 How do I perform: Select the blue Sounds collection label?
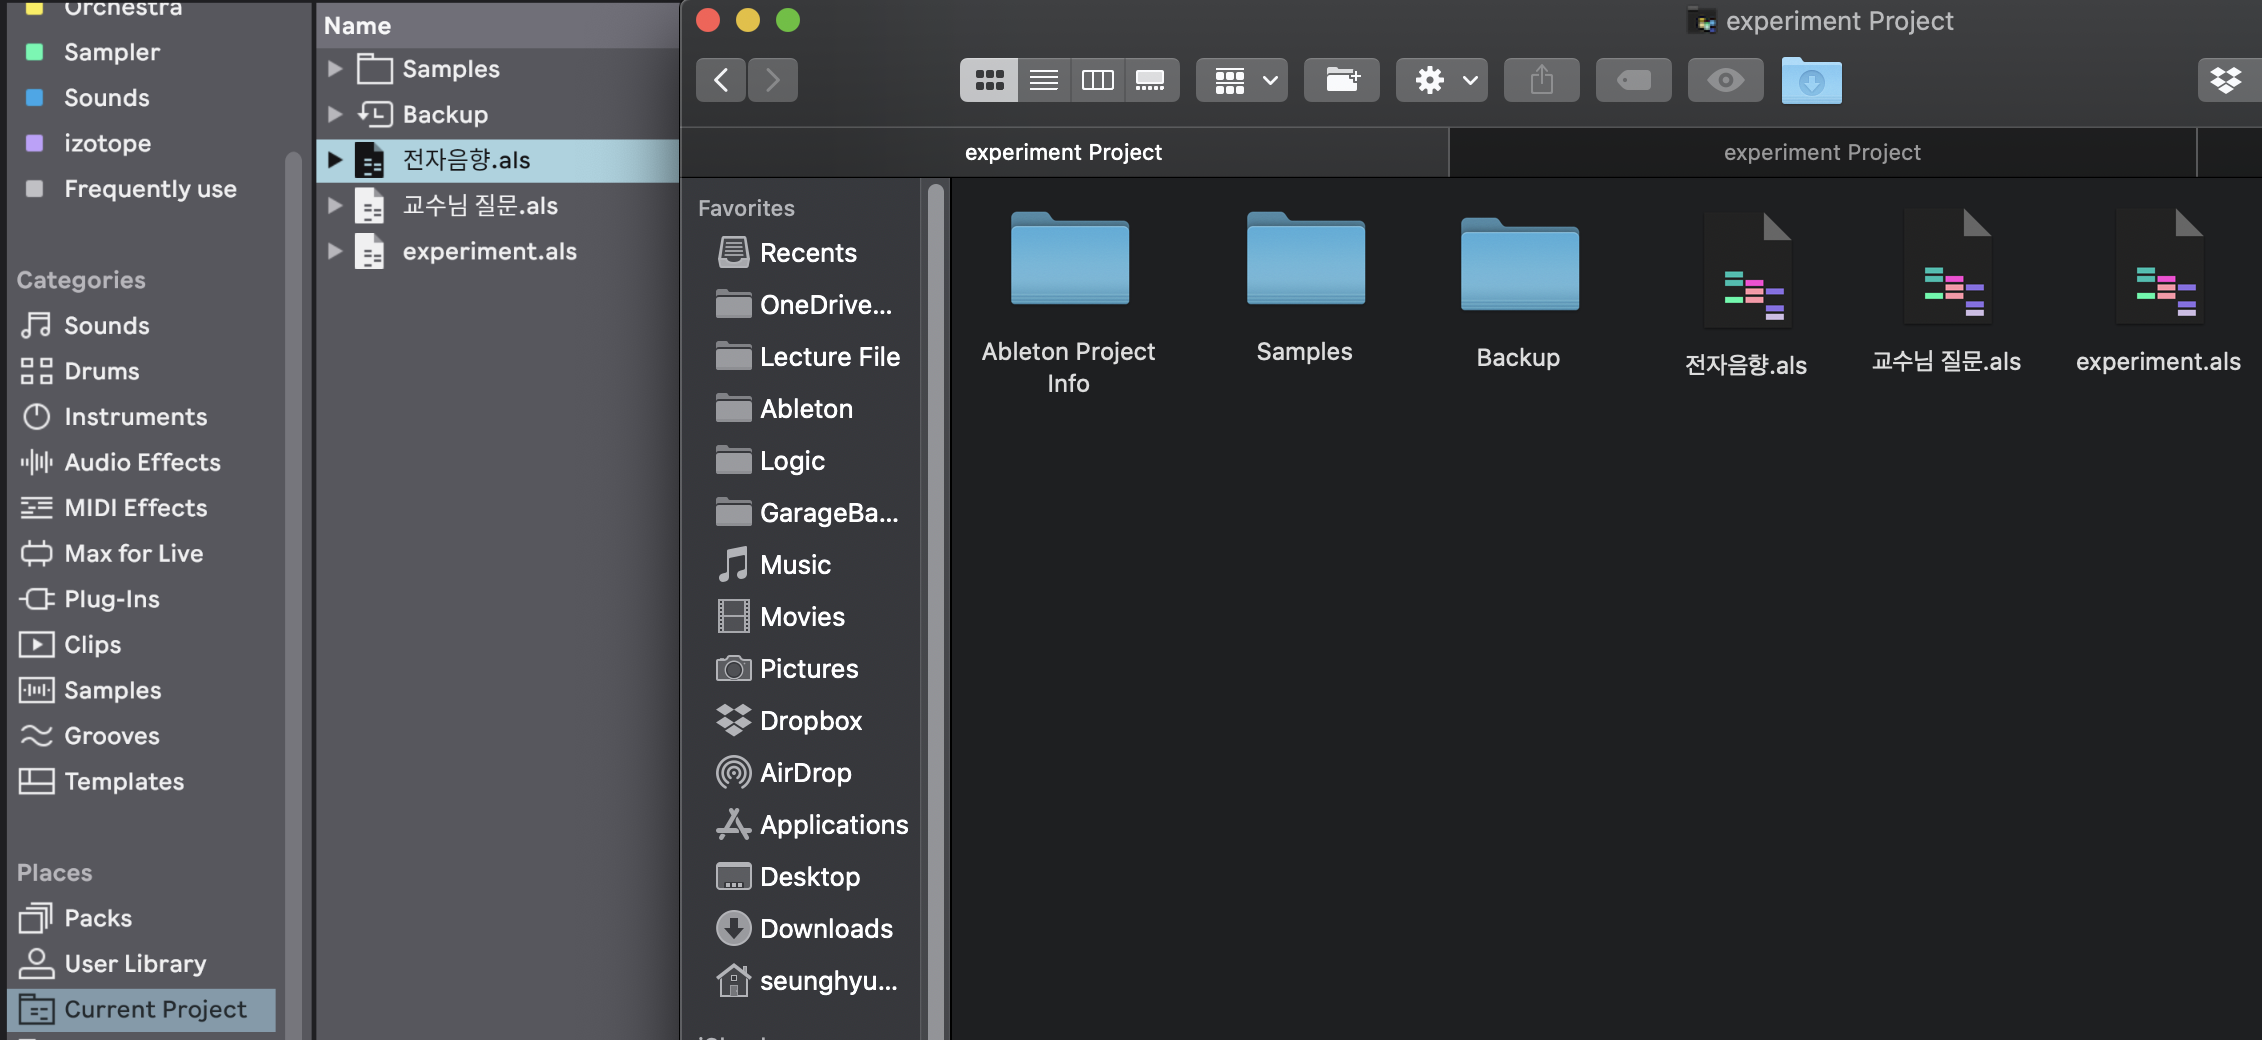pyautogui.click(x=106, y=98)
